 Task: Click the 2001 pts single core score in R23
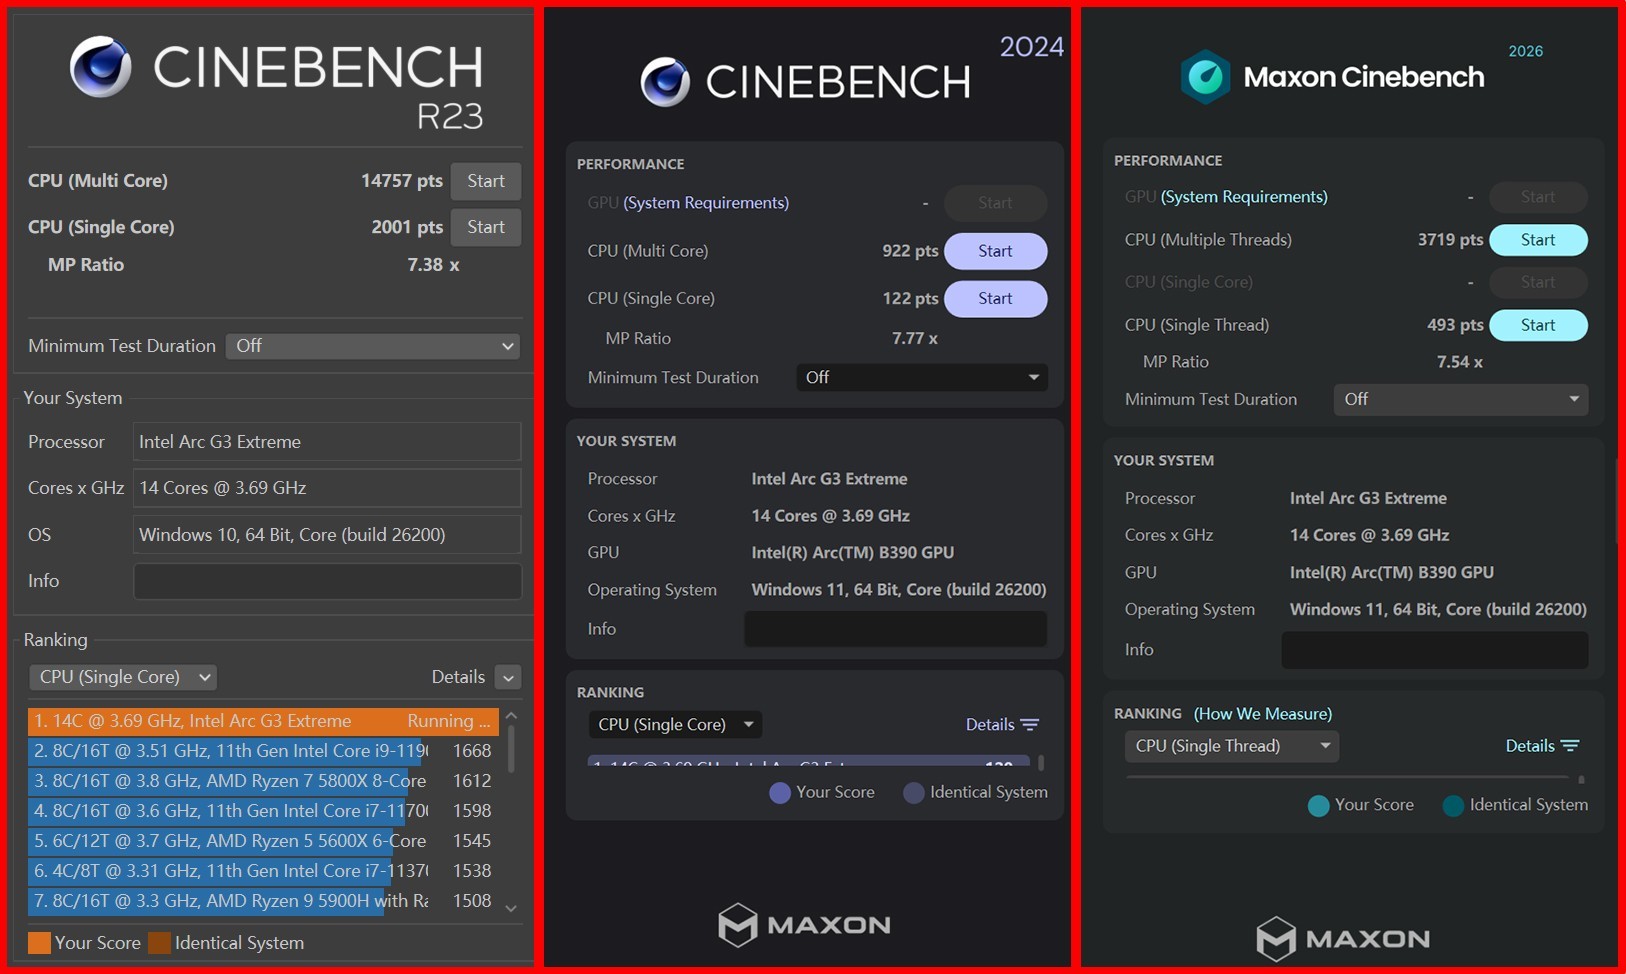coord(407,227)
